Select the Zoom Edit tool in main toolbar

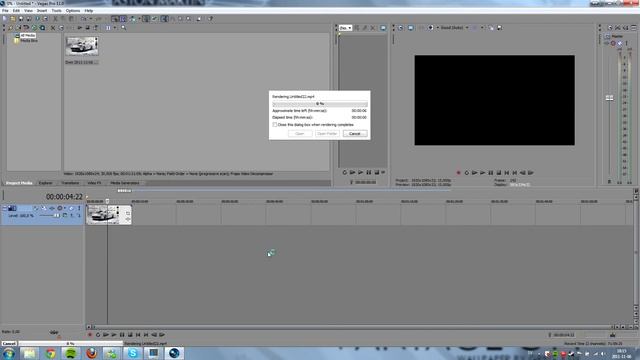pyautogui.click(x=188, y=19)
